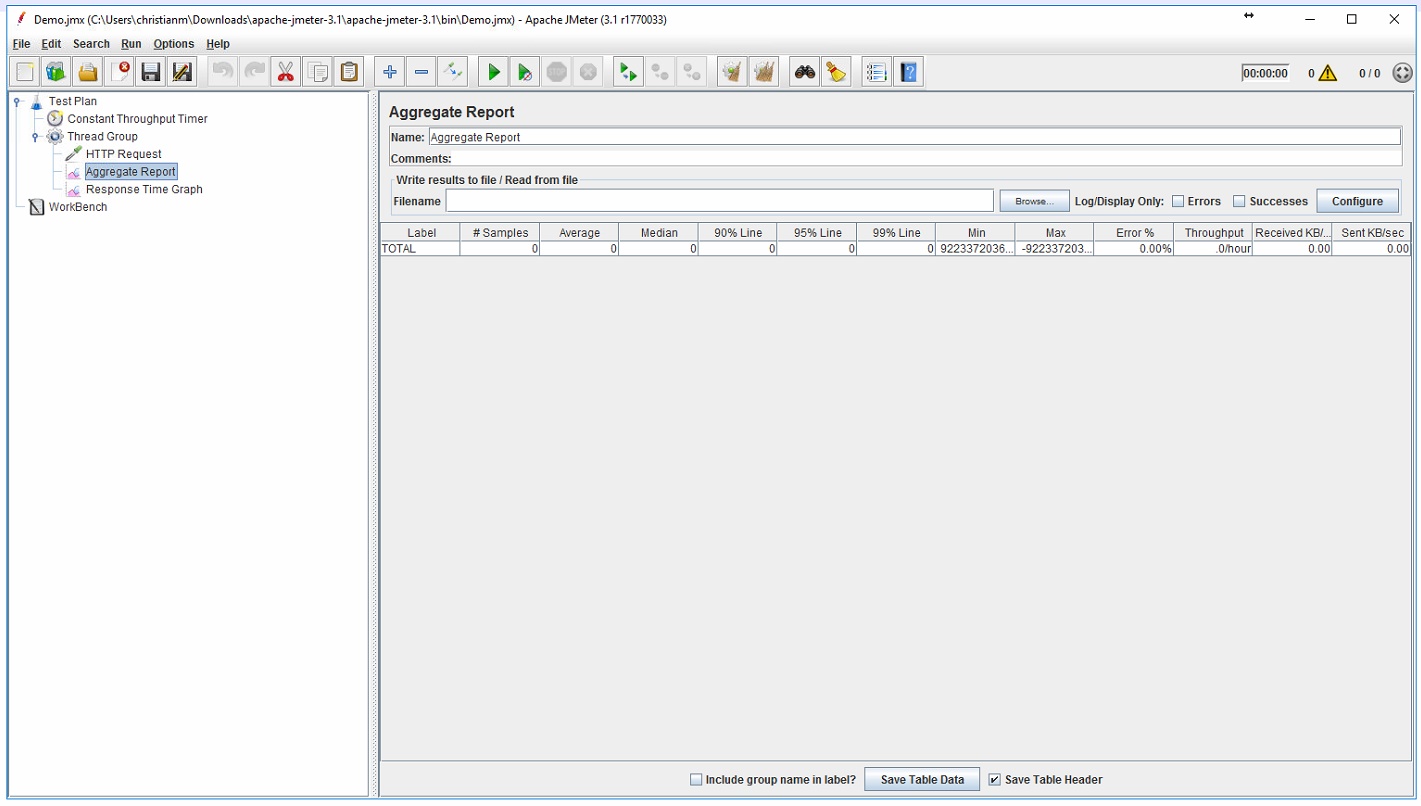Image resolution: width=1421 pixels, height=806 pixels.
Task: Click into the Comments field
Action: (x=926, y=158)
